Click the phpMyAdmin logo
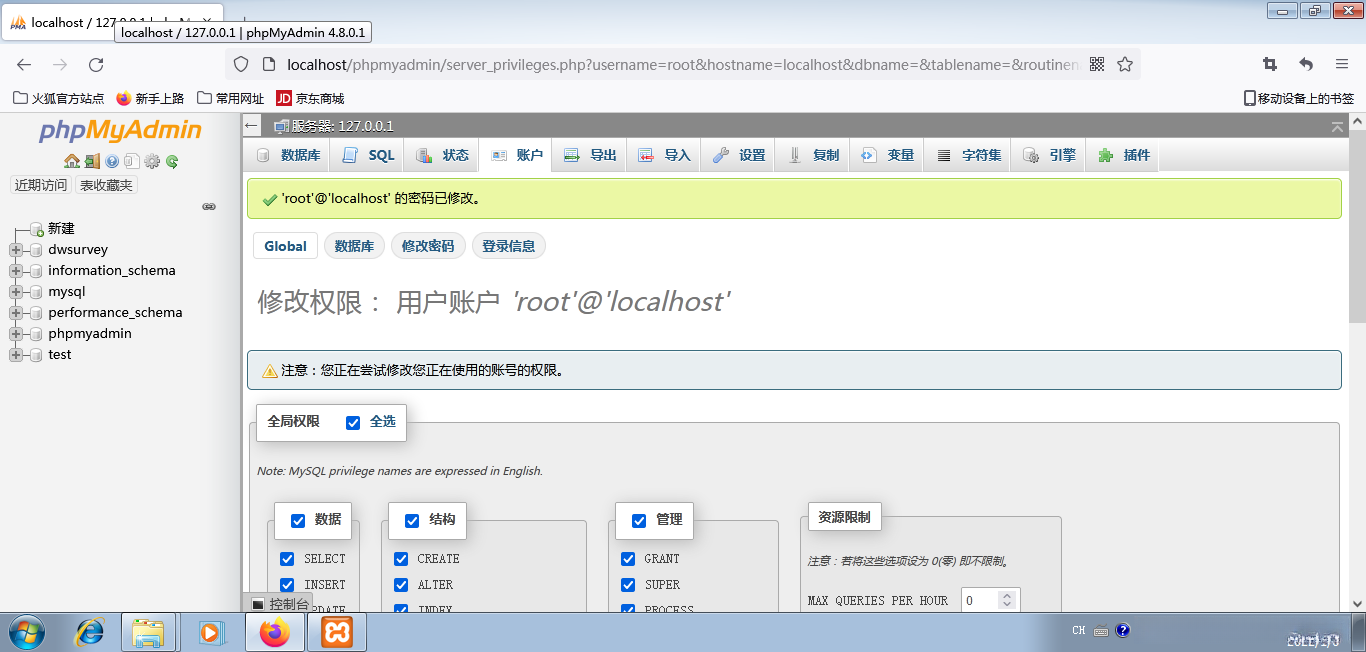This screenshot has width=1366, height=652. click(x=120, y=131)
